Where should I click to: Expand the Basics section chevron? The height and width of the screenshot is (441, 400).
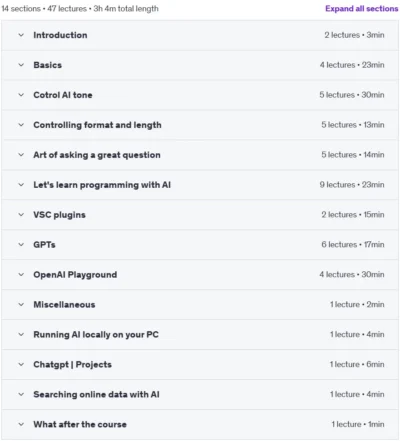click(x=21, y=65)
